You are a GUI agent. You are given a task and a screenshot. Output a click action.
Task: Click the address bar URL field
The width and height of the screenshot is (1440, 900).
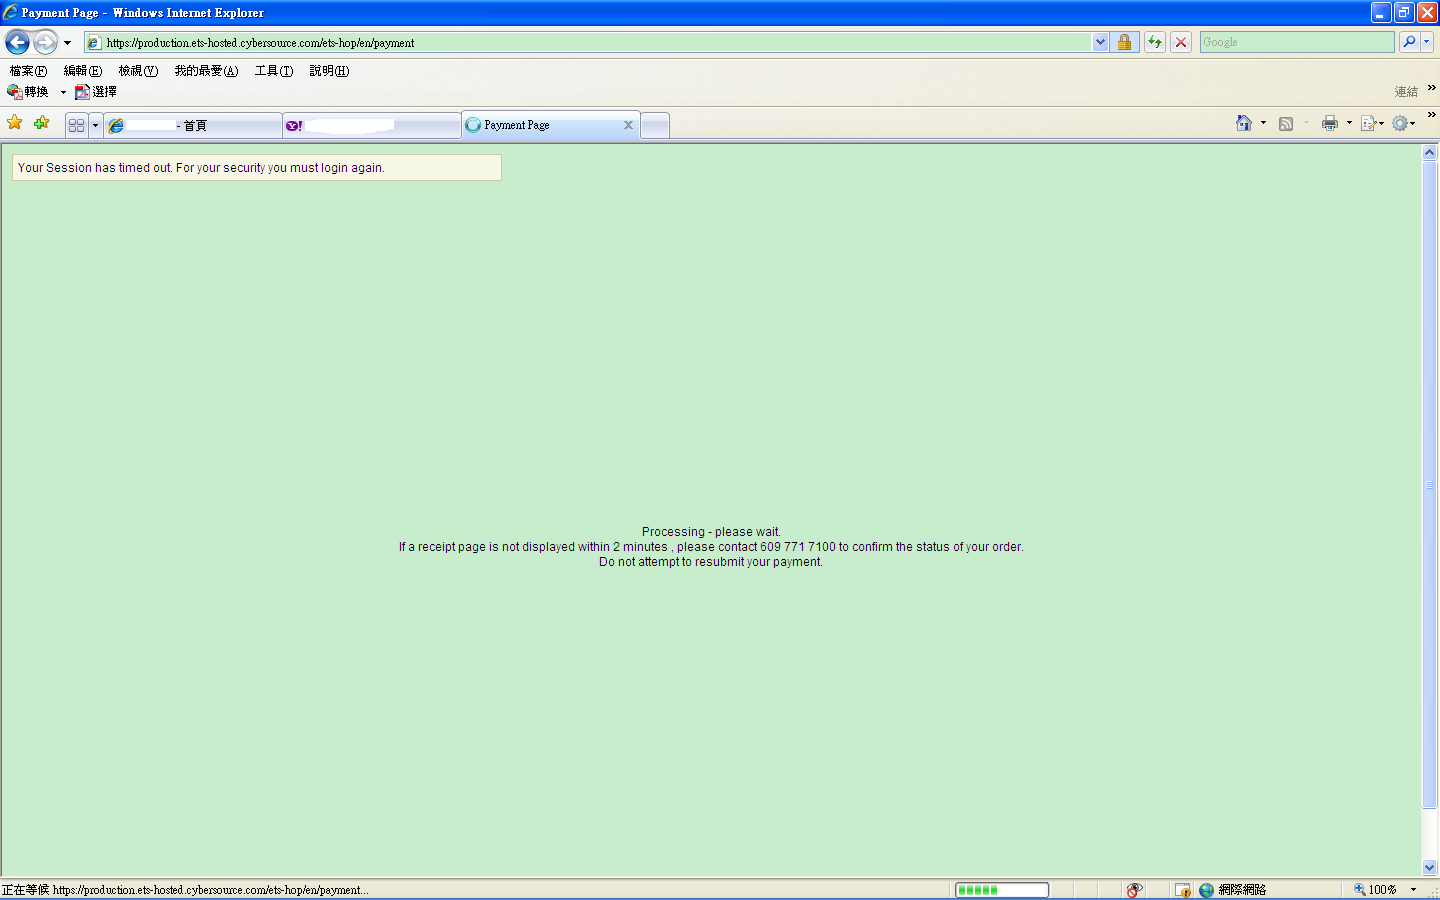point(588,42)
